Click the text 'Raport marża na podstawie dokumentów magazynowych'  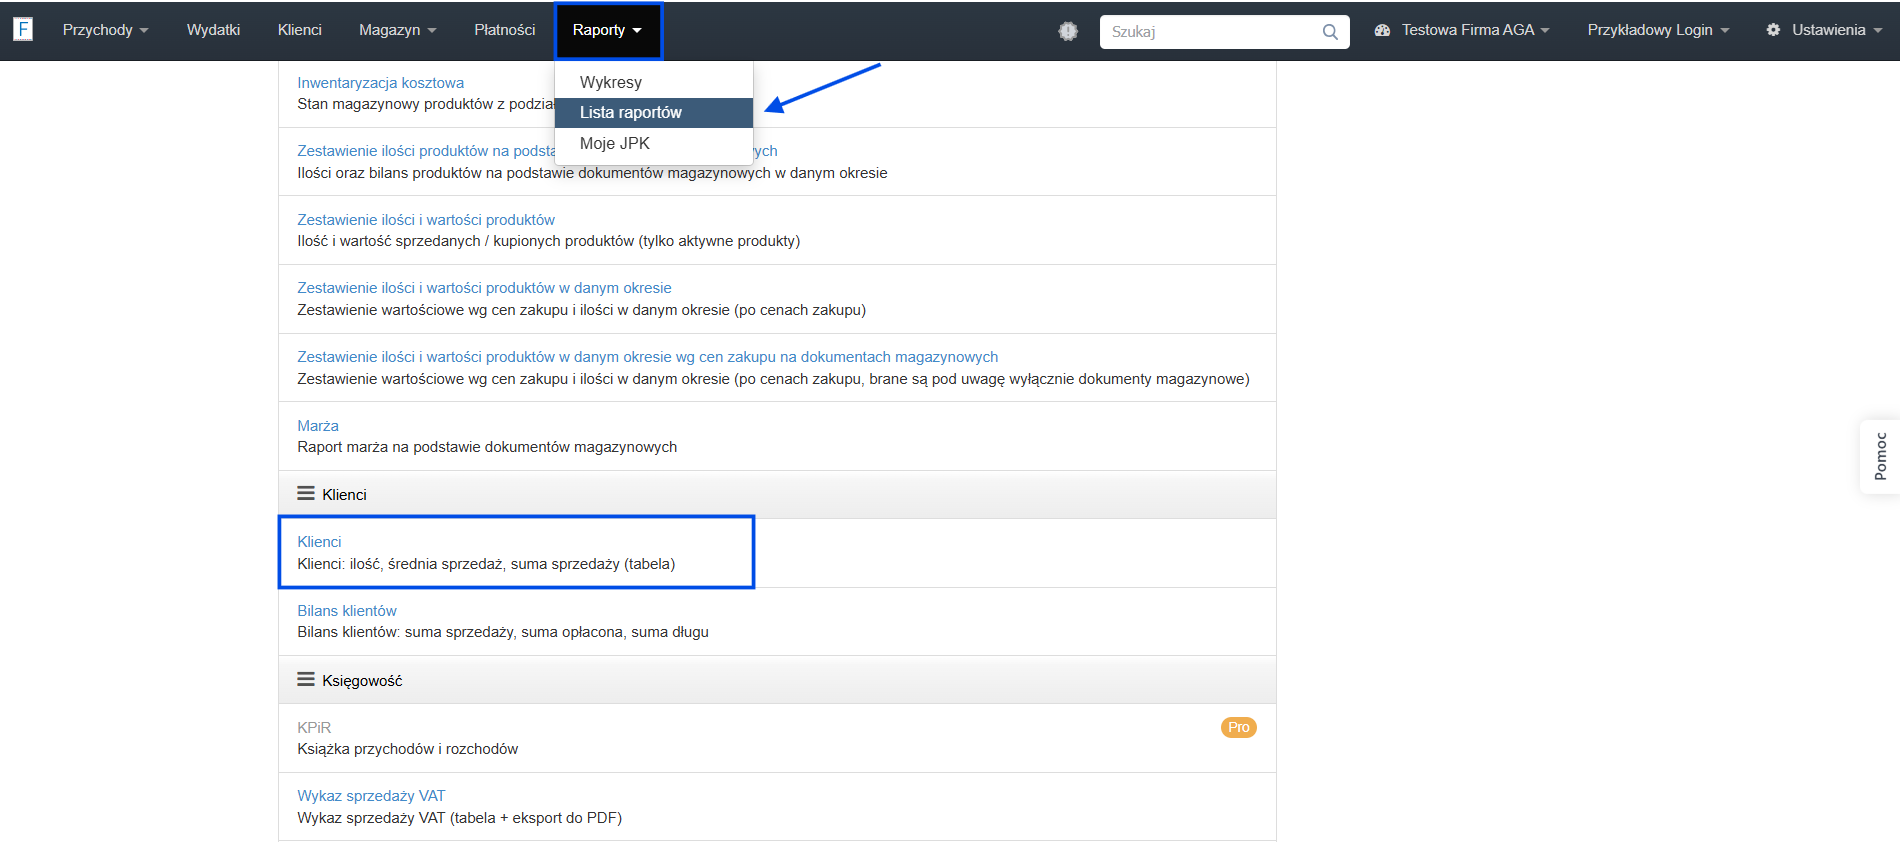487,447
